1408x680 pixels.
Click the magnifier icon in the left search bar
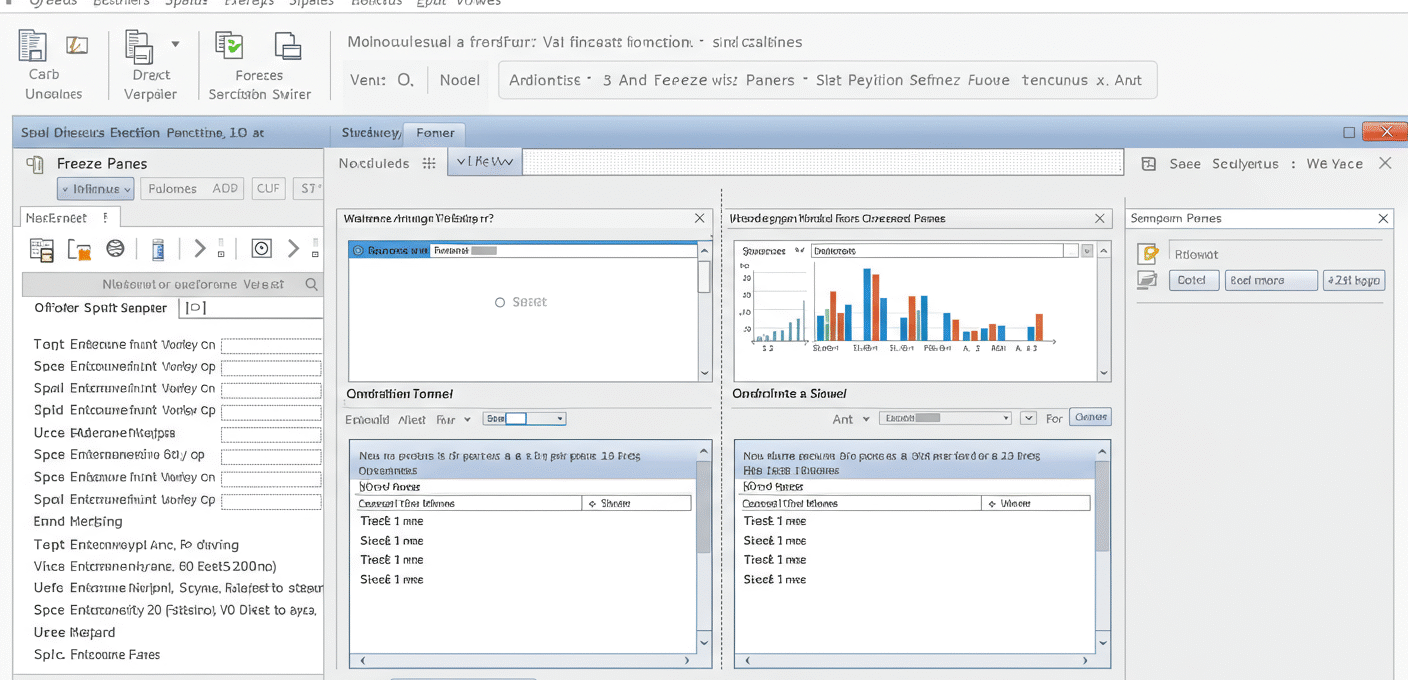point(312,285)
